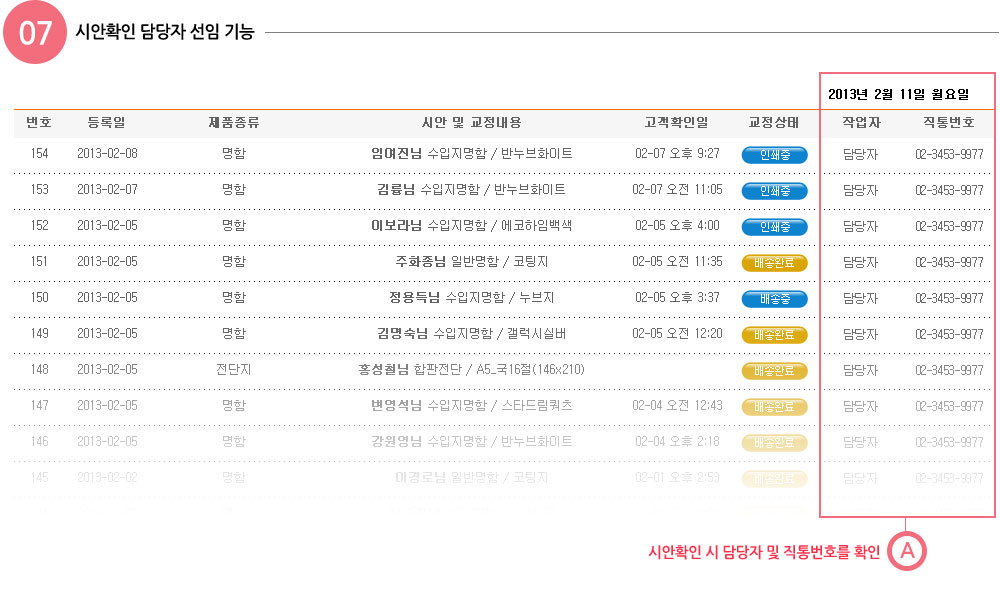The image size is (1000, 589).
Task: Select the 직통번호 column header
Action: (948, 123)
